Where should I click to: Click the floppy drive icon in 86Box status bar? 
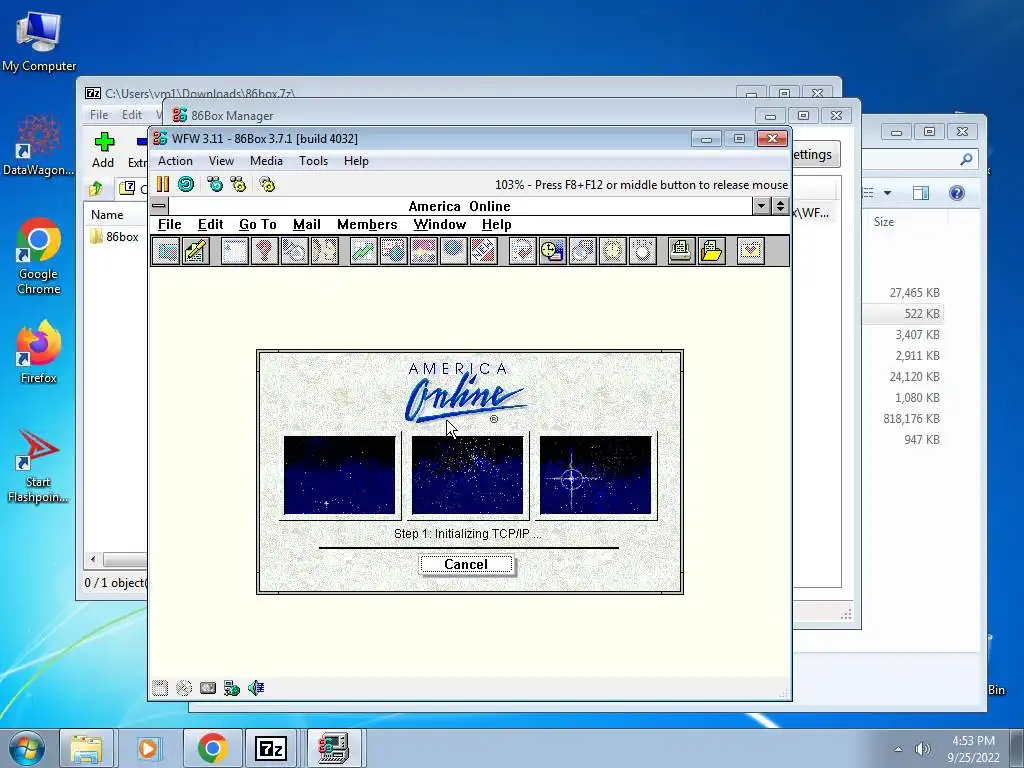[160, 688]
